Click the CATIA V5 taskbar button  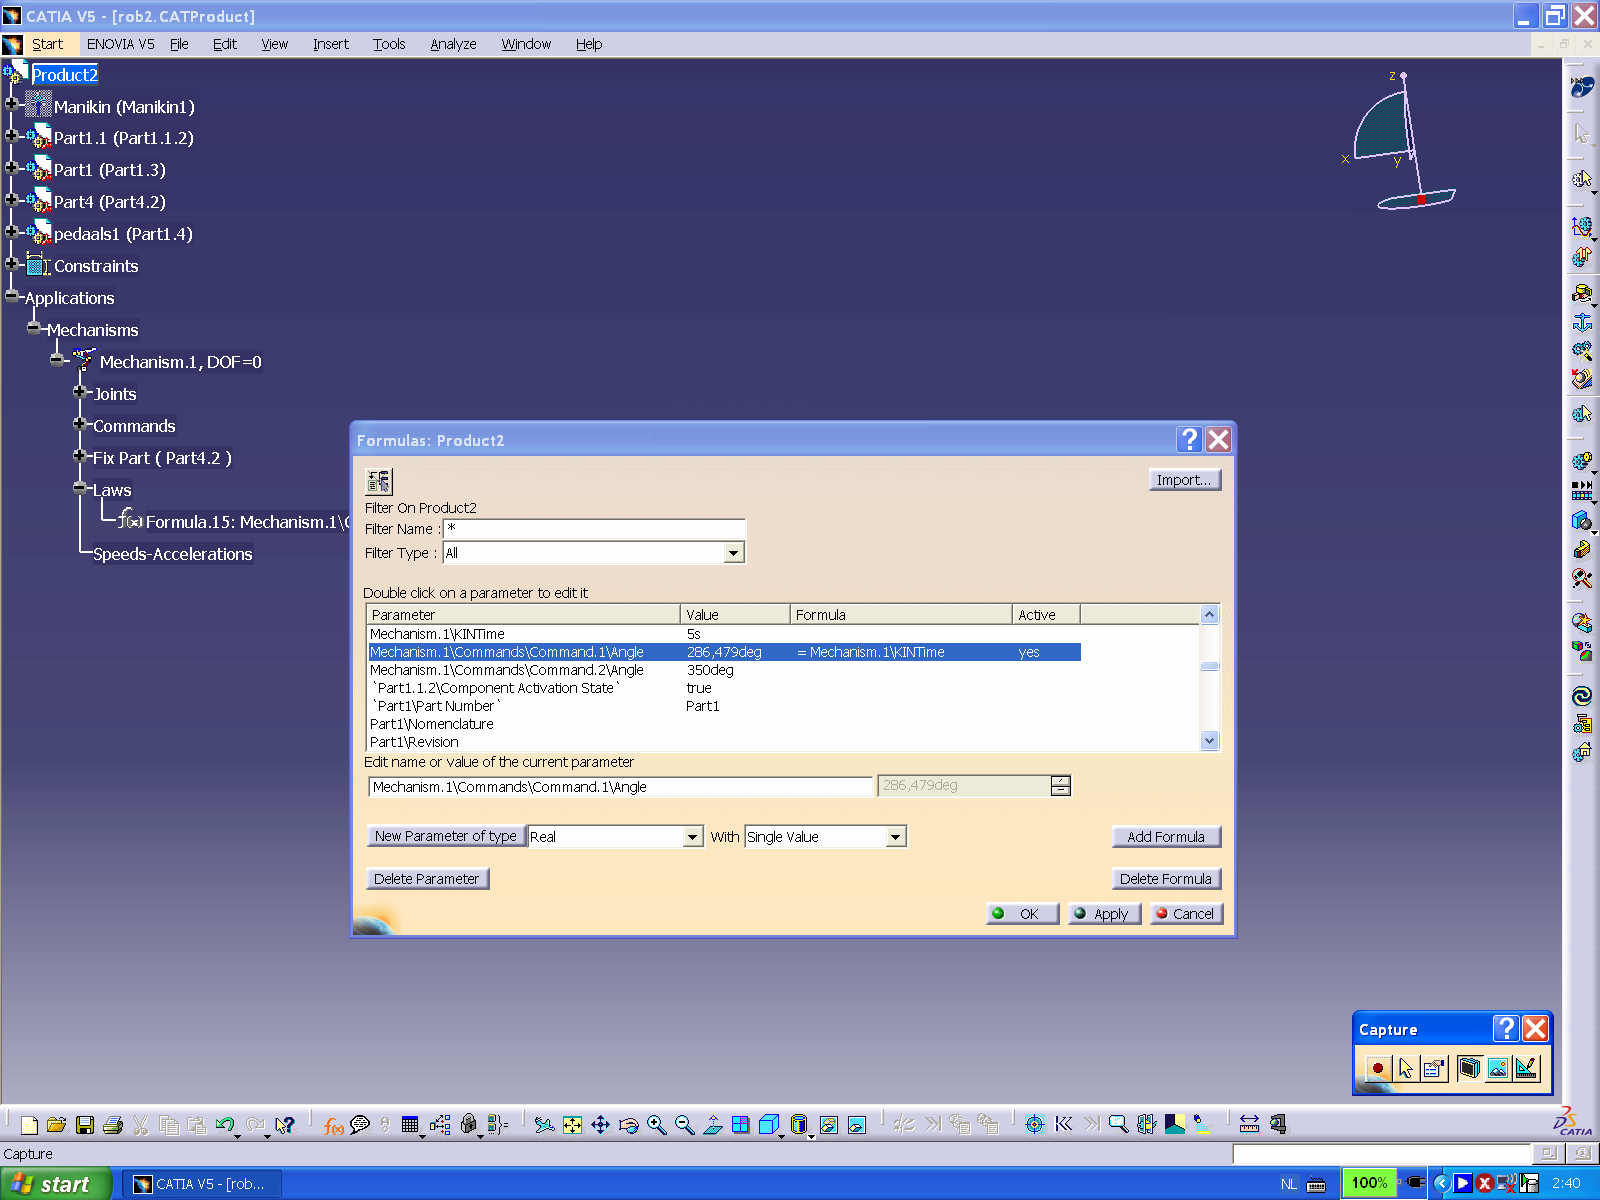coord(201,1184)
